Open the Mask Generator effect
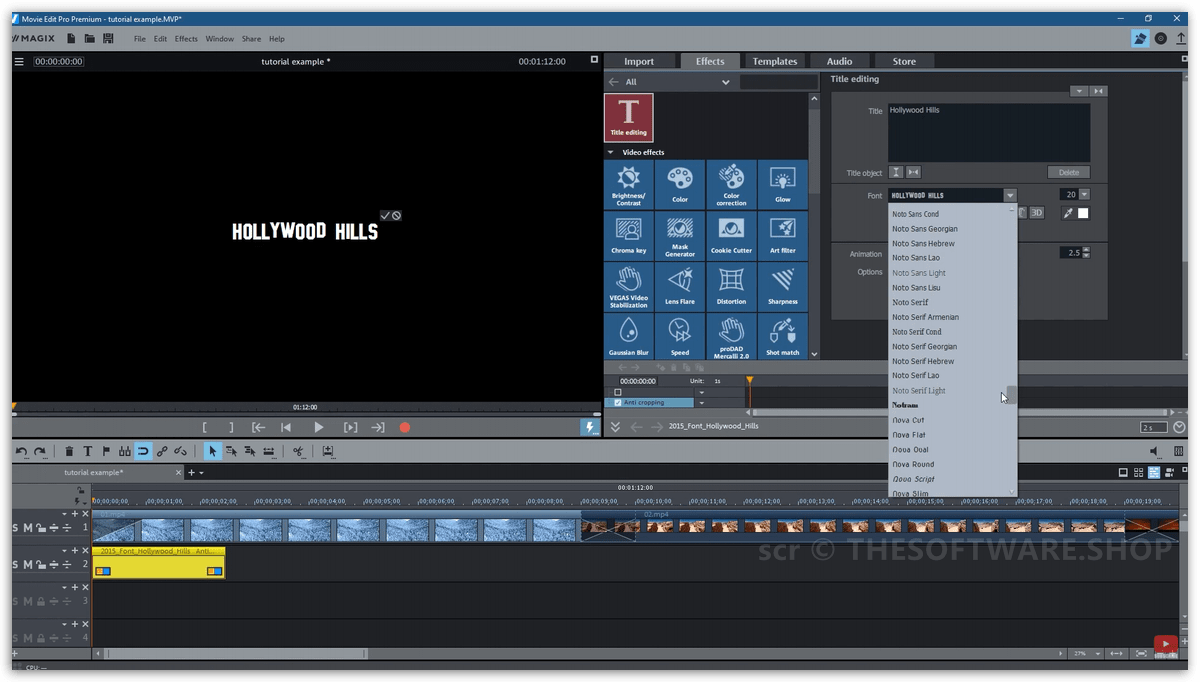This screenshot has height=682, width=1200. [x=680, y=236]
